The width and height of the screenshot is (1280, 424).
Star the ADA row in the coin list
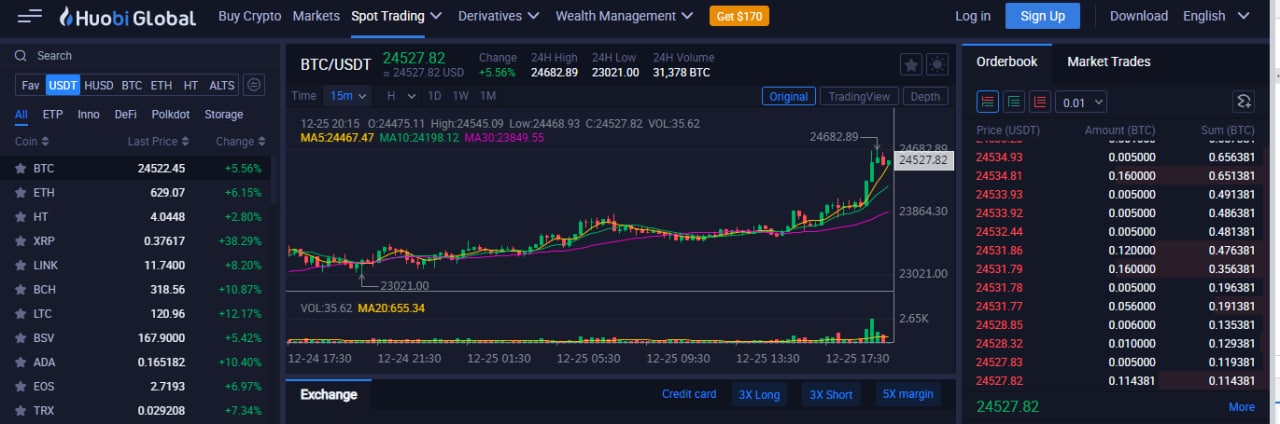pyautogui.click(x=20, y=362)
